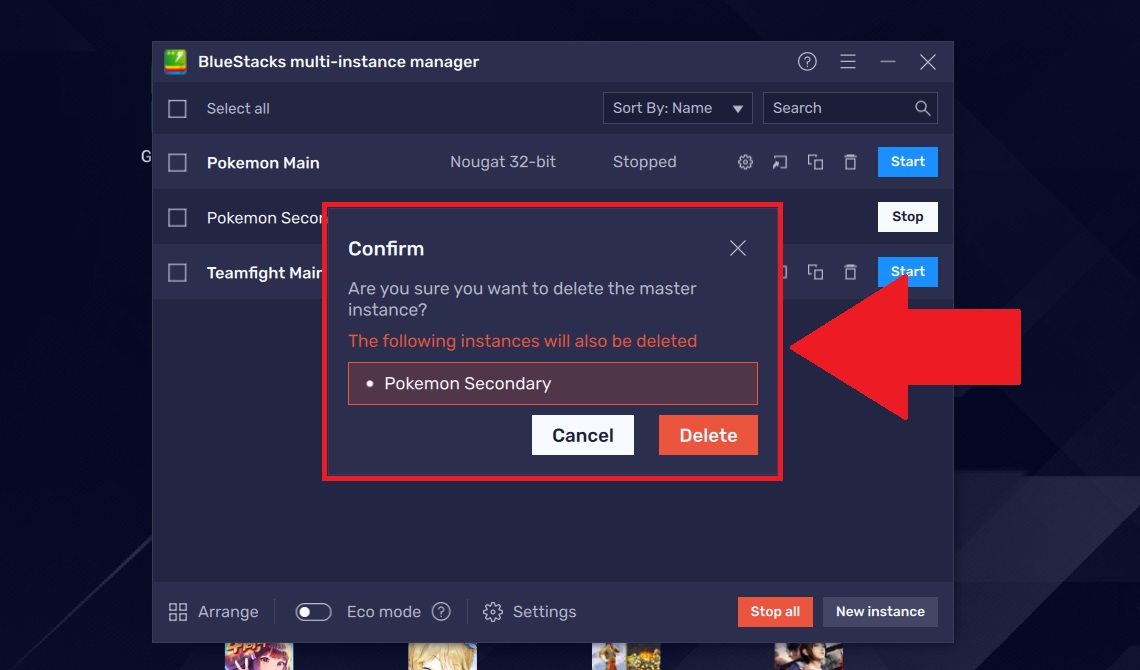Start the Pokemon Main instance
Screen dimensions: 1140x670
tap(907, 161)
